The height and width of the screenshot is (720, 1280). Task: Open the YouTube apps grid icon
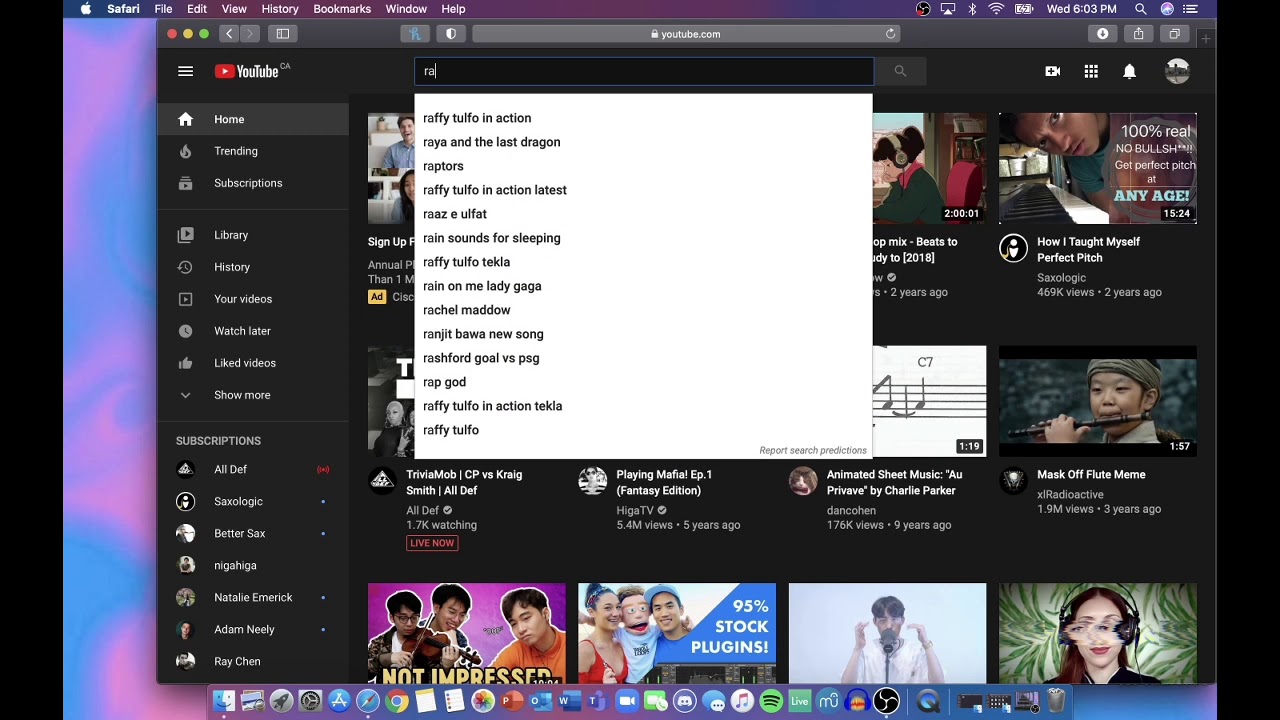pos(1091,71)
